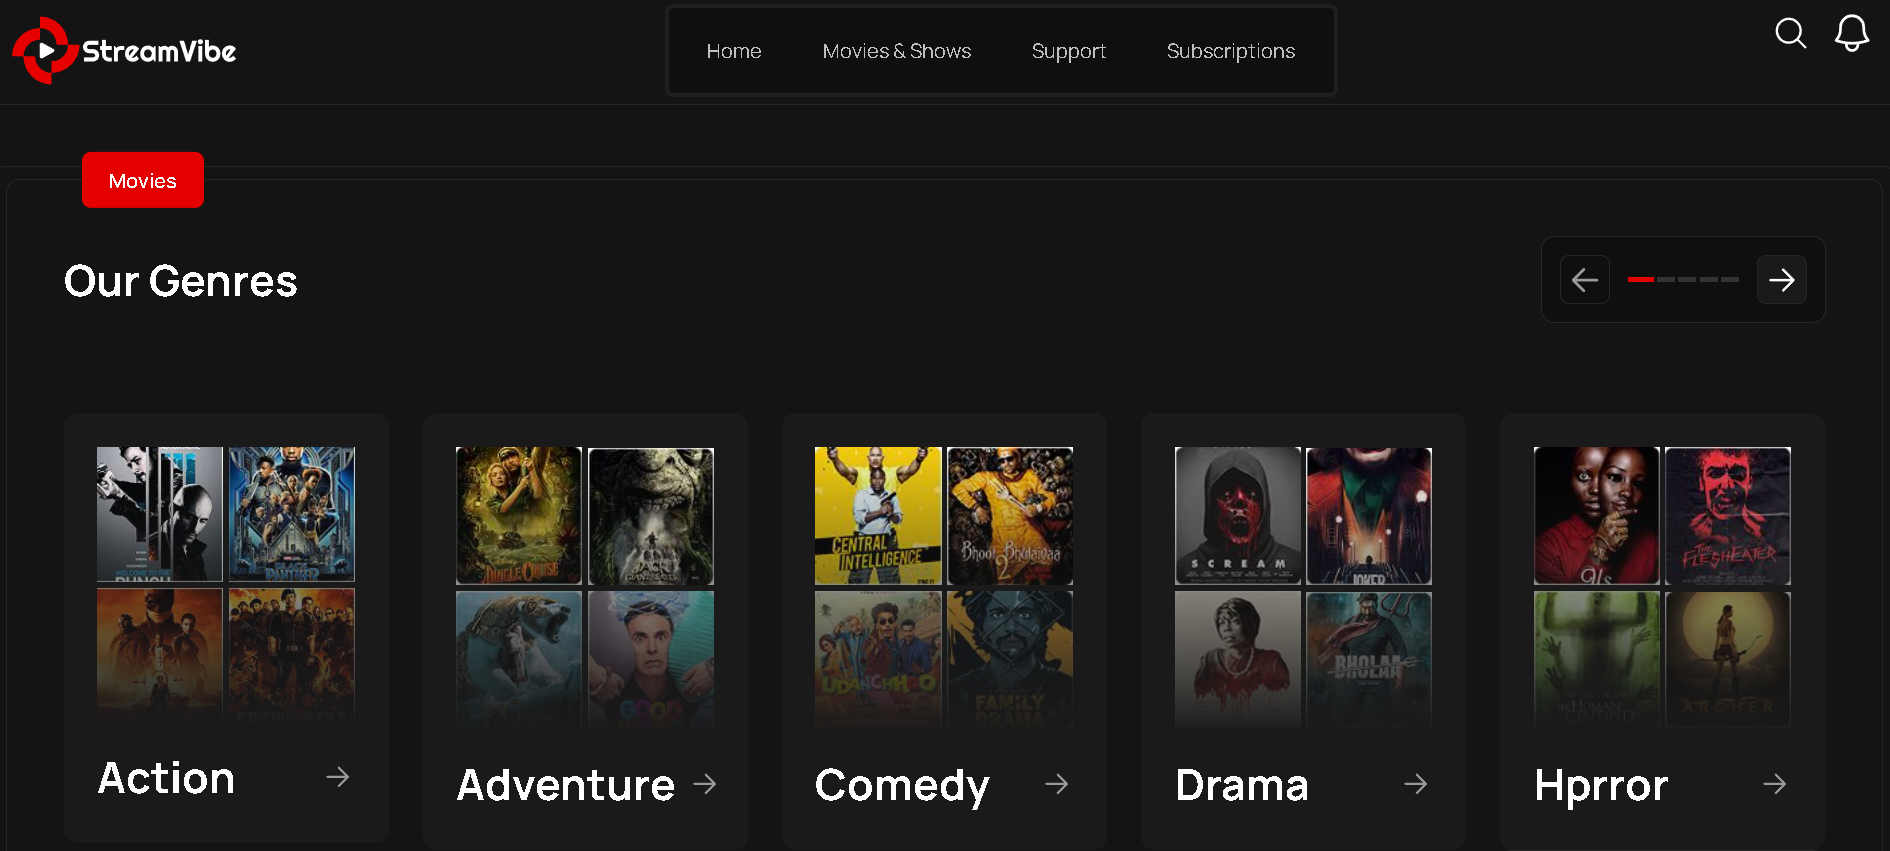Click the Joker poster in Drama
Viewport: 1890px width, 851px height.
(1369, 516)
